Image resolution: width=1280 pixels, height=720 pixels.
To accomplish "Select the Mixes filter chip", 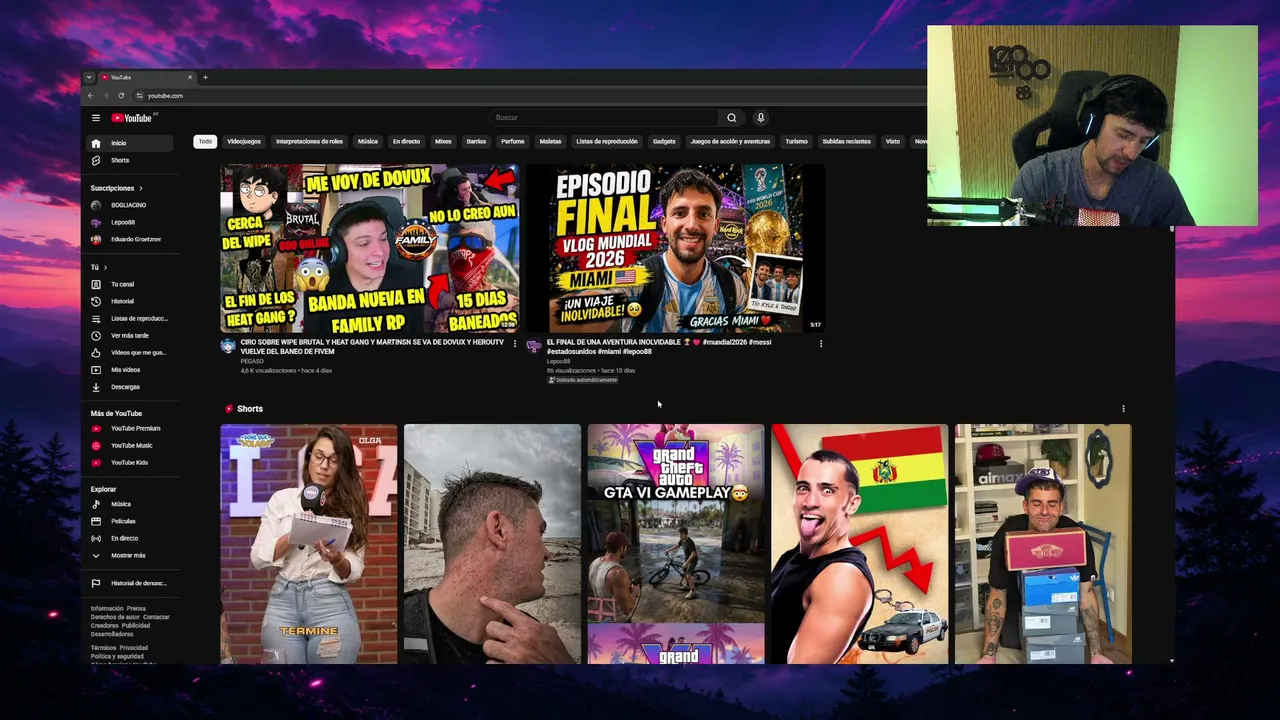I will pos(443,141).
